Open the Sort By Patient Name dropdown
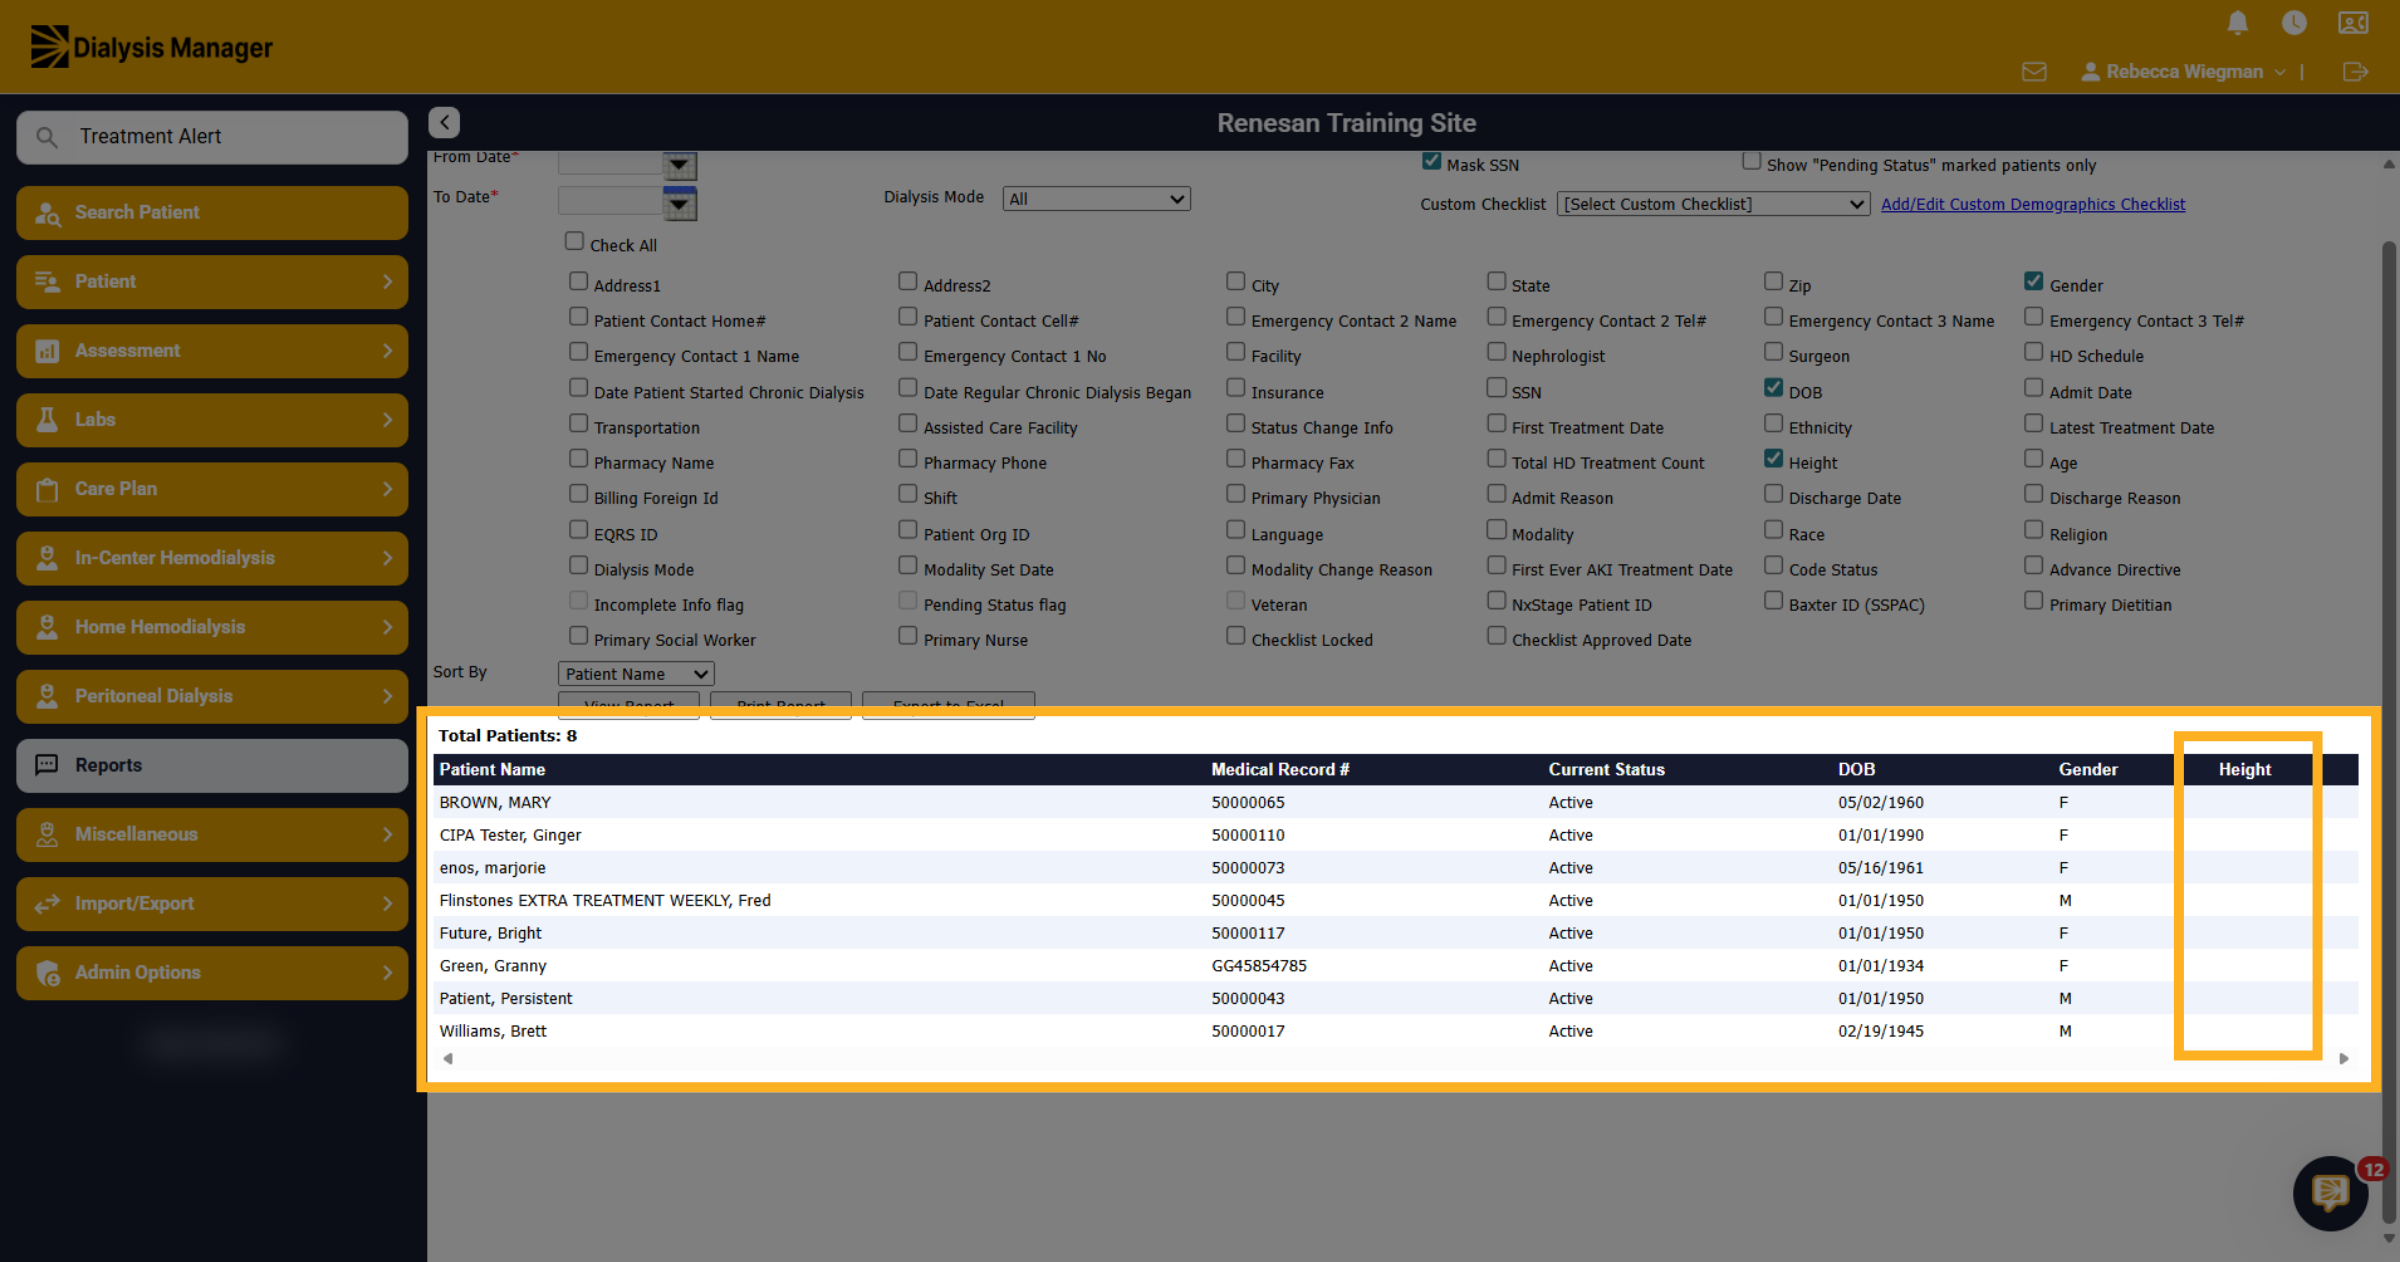The width and height of the screenshot is (2400, 1262). (636, 674)
